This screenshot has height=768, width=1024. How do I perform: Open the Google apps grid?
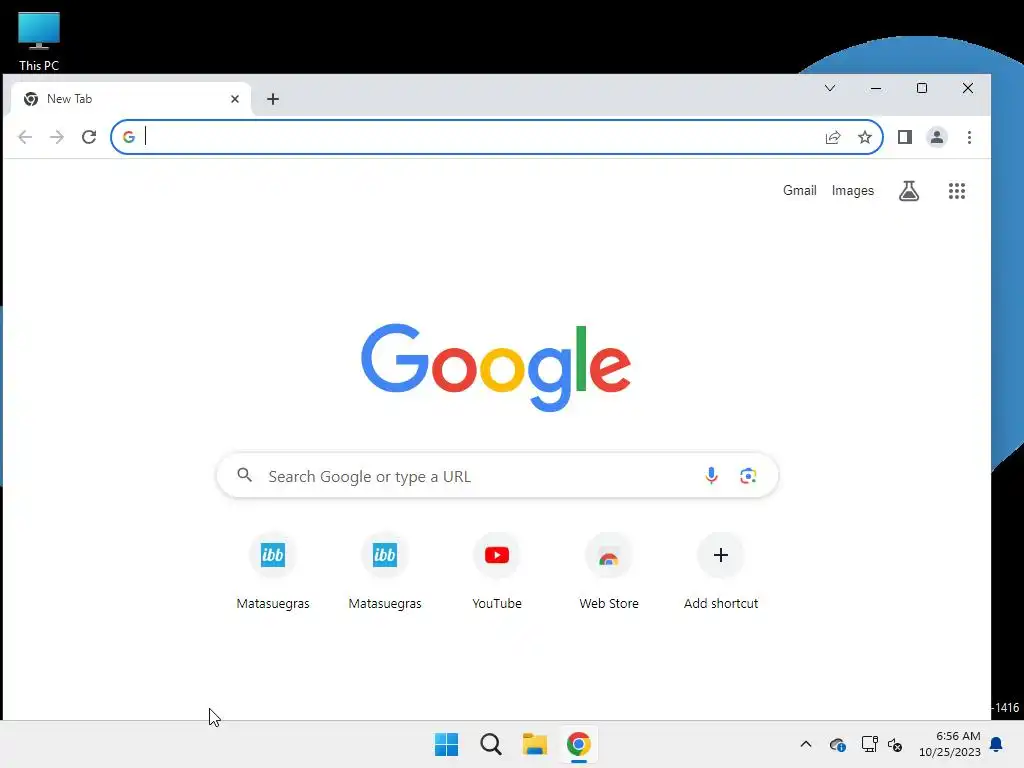click(x=957, y=191)
